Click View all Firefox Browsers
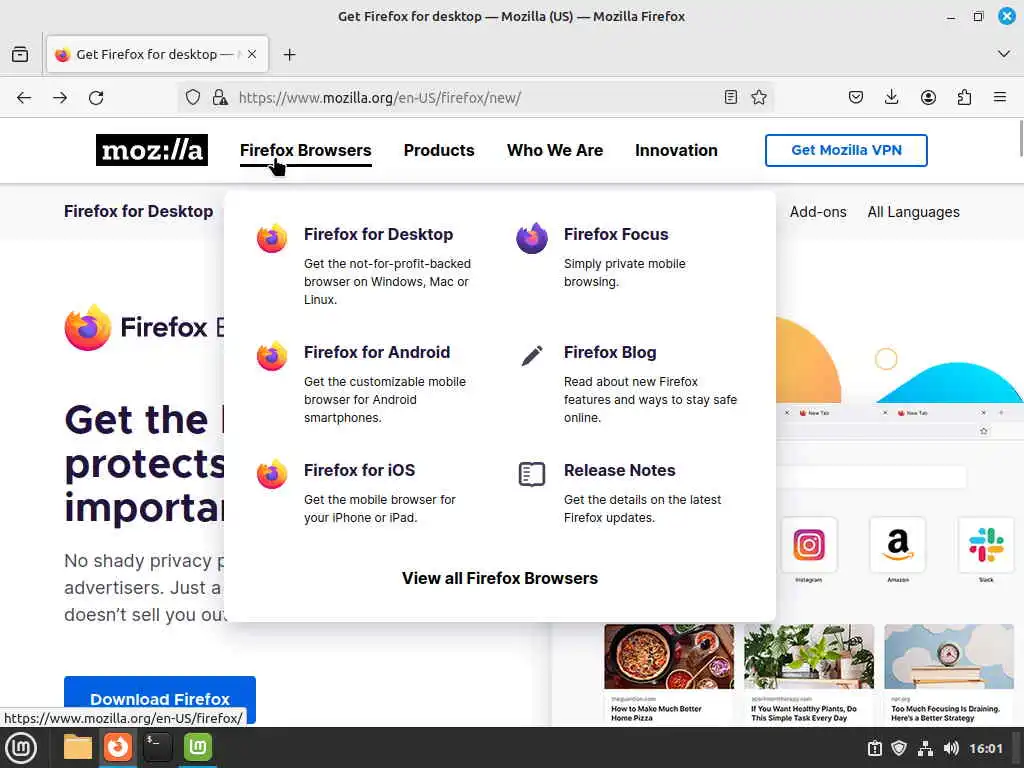Image resolution: width=1024 pixels, height=768 pixels. click(x=500, y=579)
